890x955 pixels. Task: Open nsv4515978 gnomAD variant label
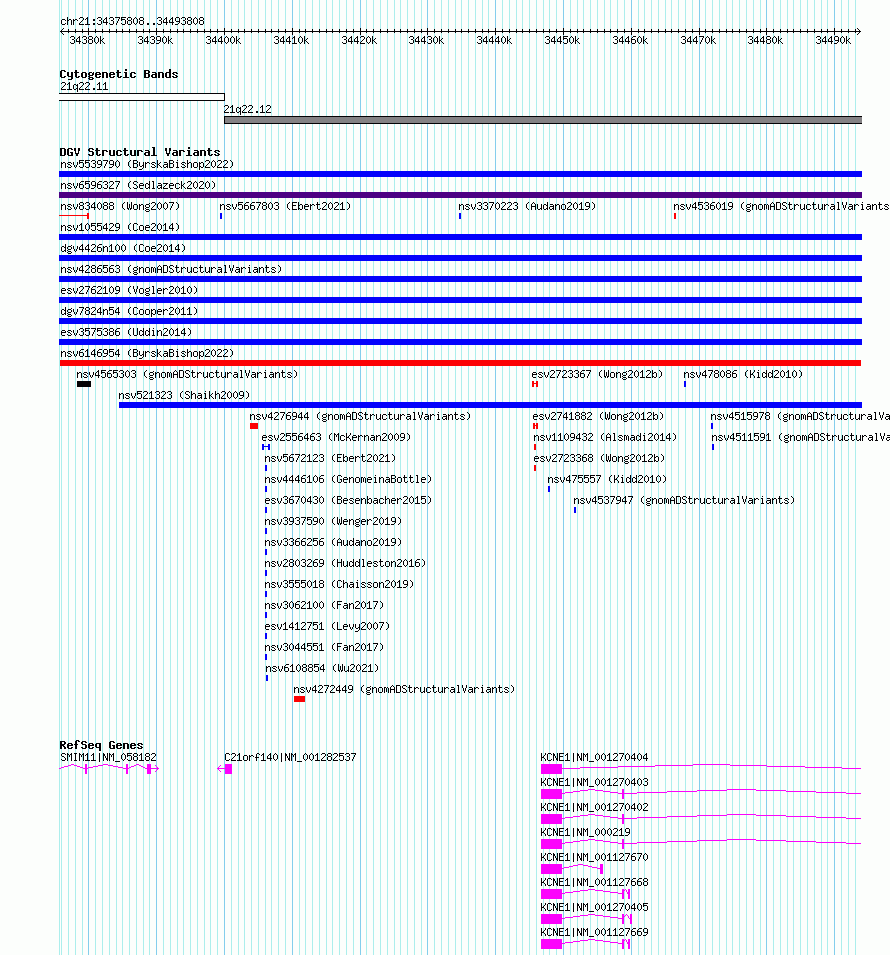(x=800, y=417)
